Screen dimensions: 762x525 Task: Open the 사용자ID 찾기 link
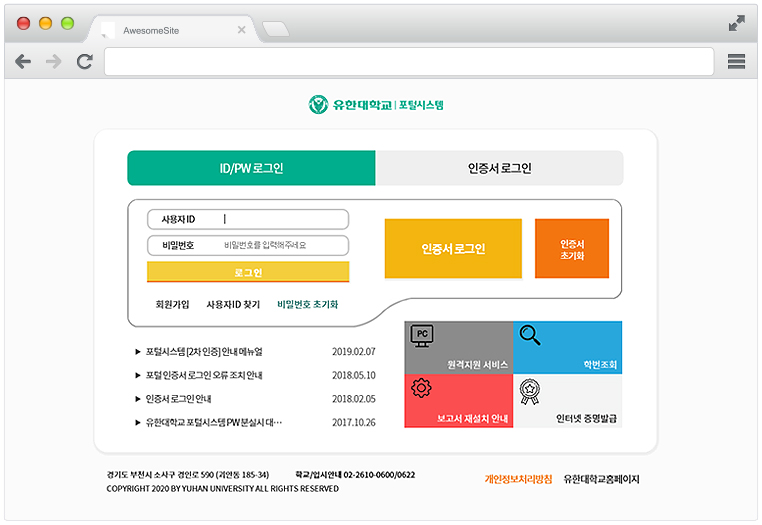(233, 304)
